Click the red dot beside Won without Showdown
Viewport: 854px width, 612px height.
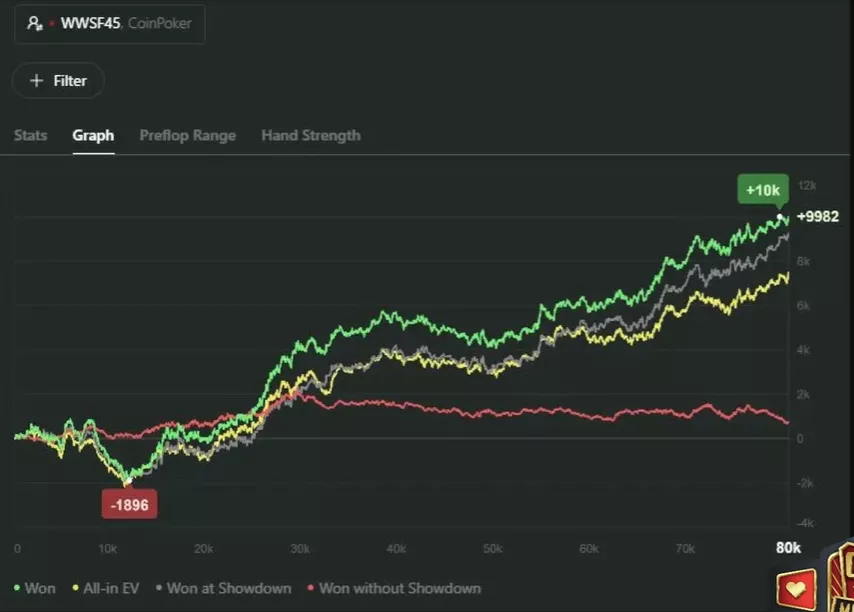pyautogui.click(x=311, y=588)
